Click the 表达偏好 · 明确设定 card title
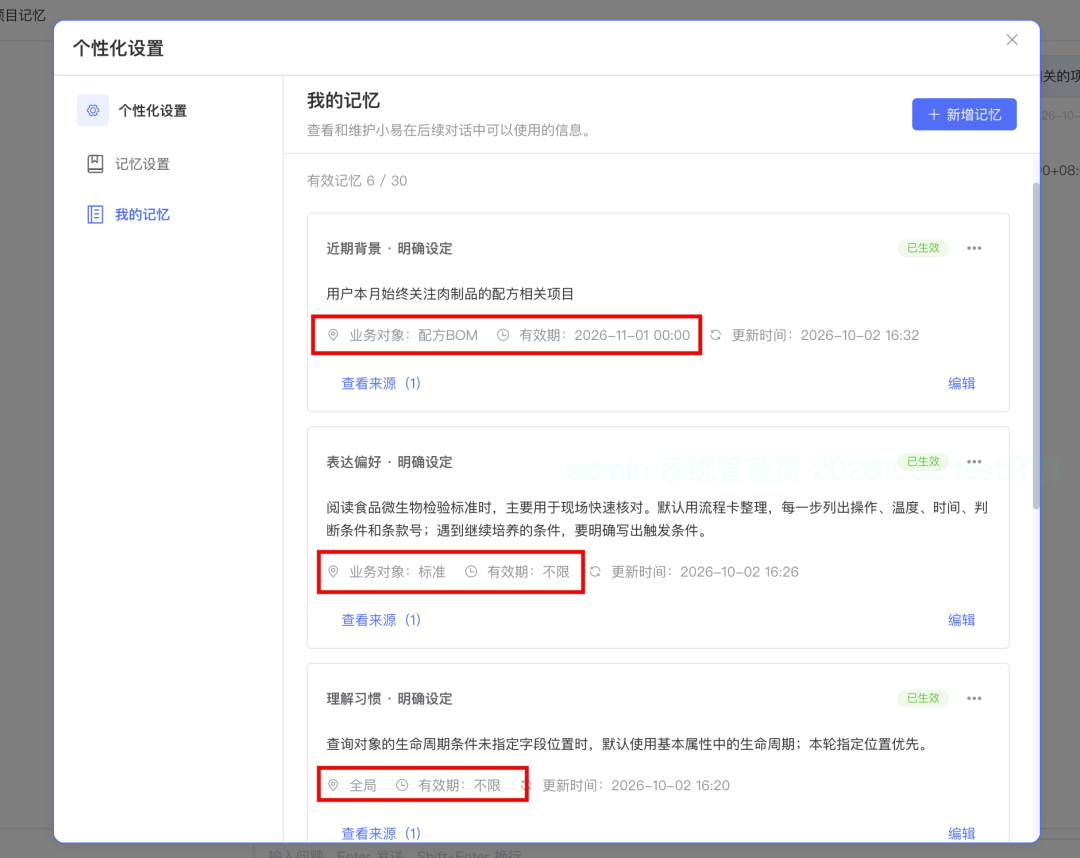Screen dimensions: 1080x858 click(389, 462)
